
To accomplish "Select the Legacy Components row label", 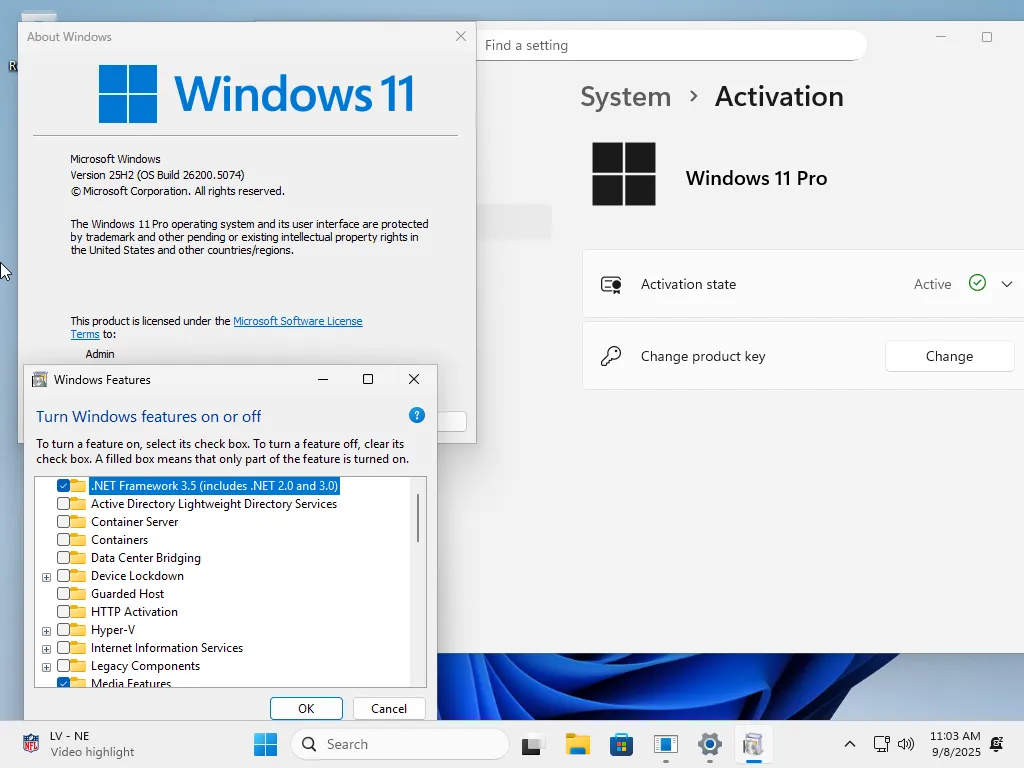I will pos(146,665).
